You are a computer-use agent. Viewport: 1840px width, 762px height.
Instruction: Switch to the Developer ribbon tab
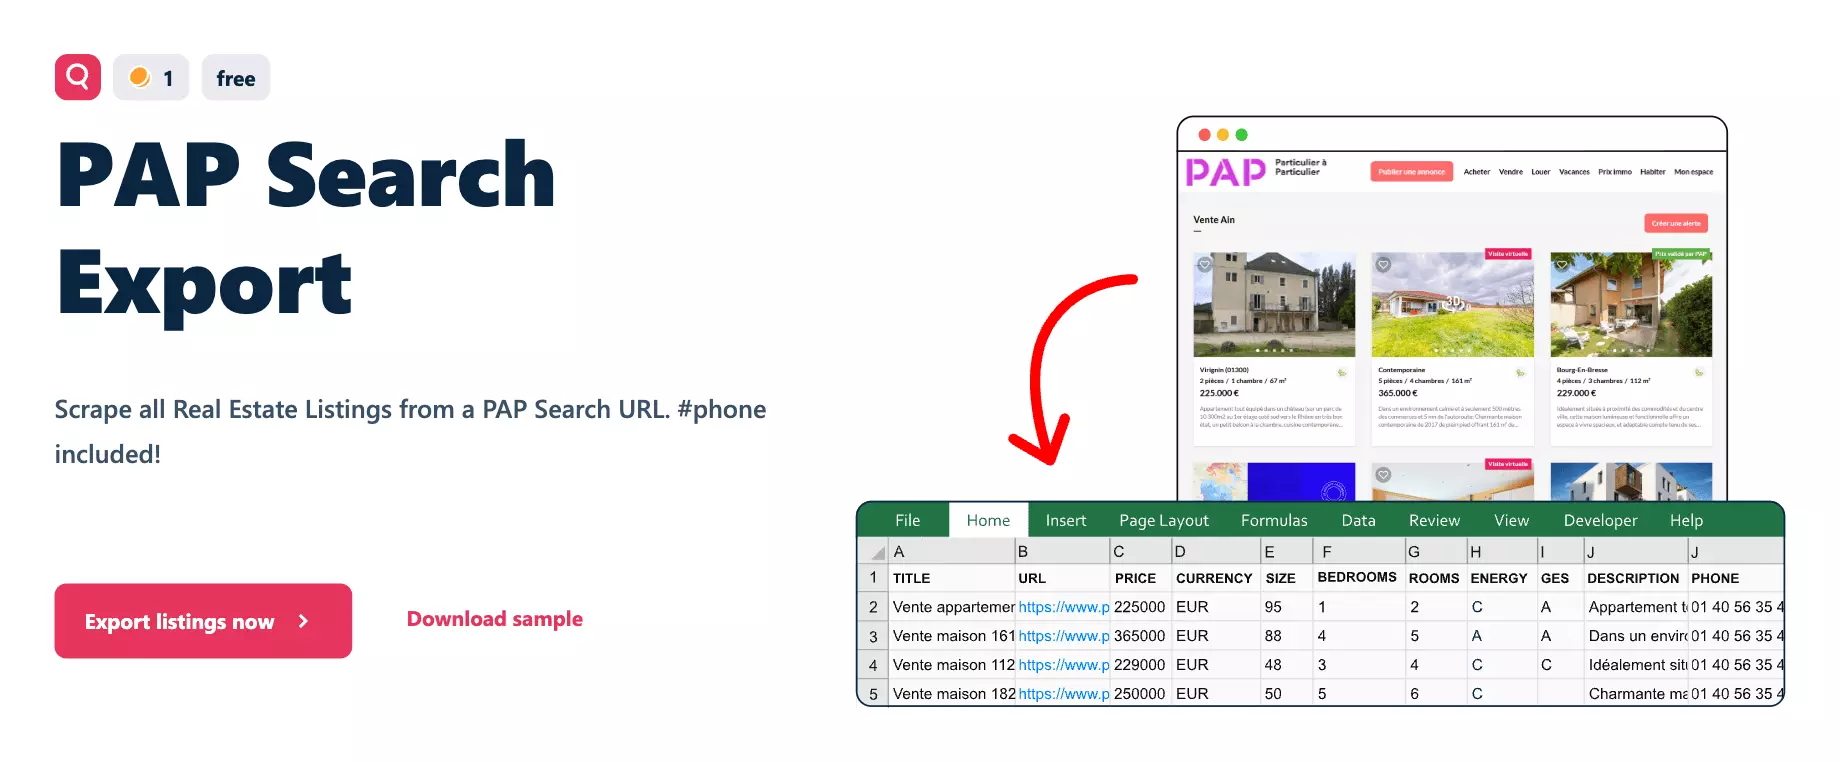point(1600,520)
